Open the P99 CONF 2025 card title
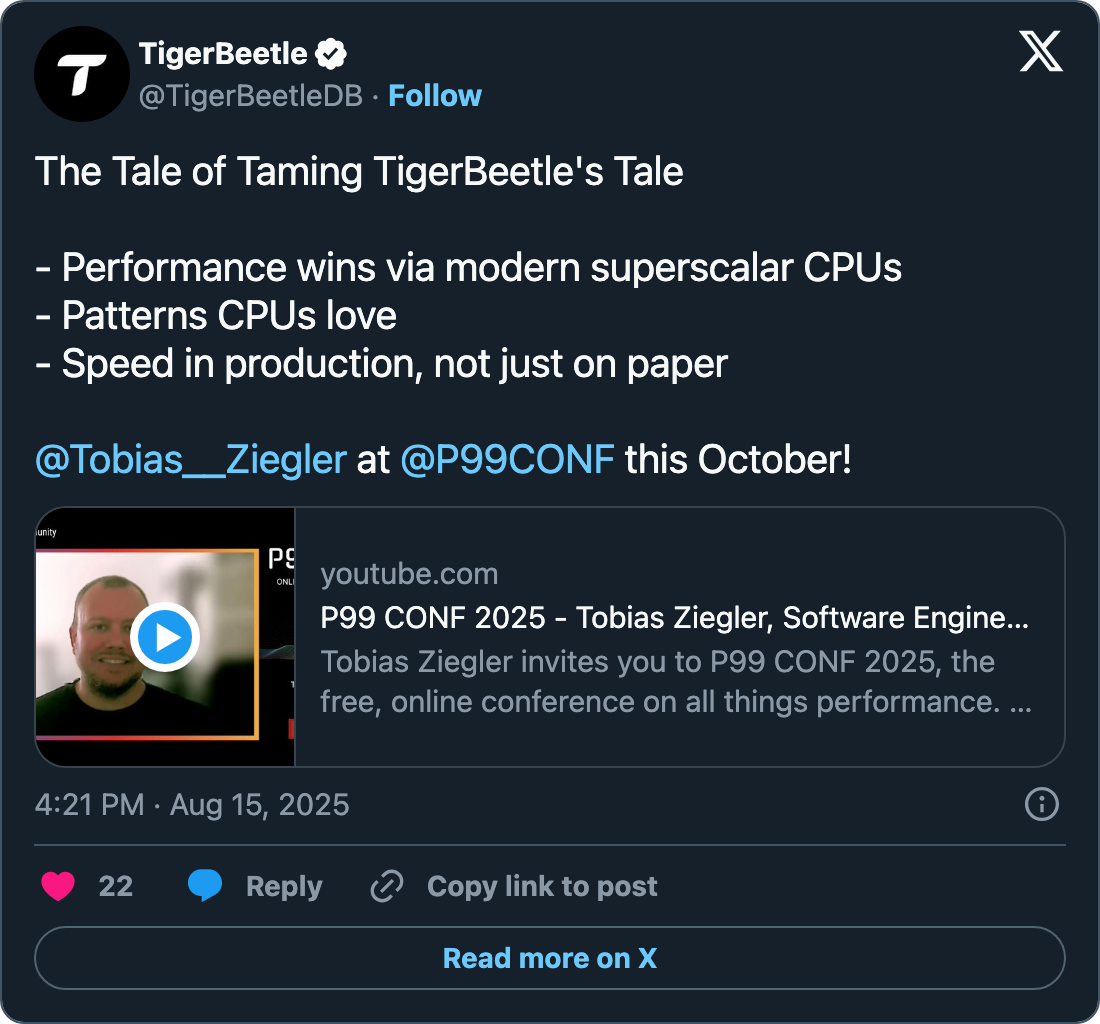Image resolution: width=1100 pixels, height=1024 pixels. [674, 618]
